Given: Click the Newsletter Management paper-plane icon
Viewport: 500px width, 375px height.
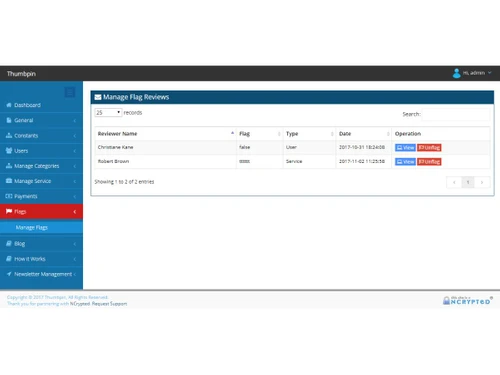Looking at the screenshot, I should [9, 274].
